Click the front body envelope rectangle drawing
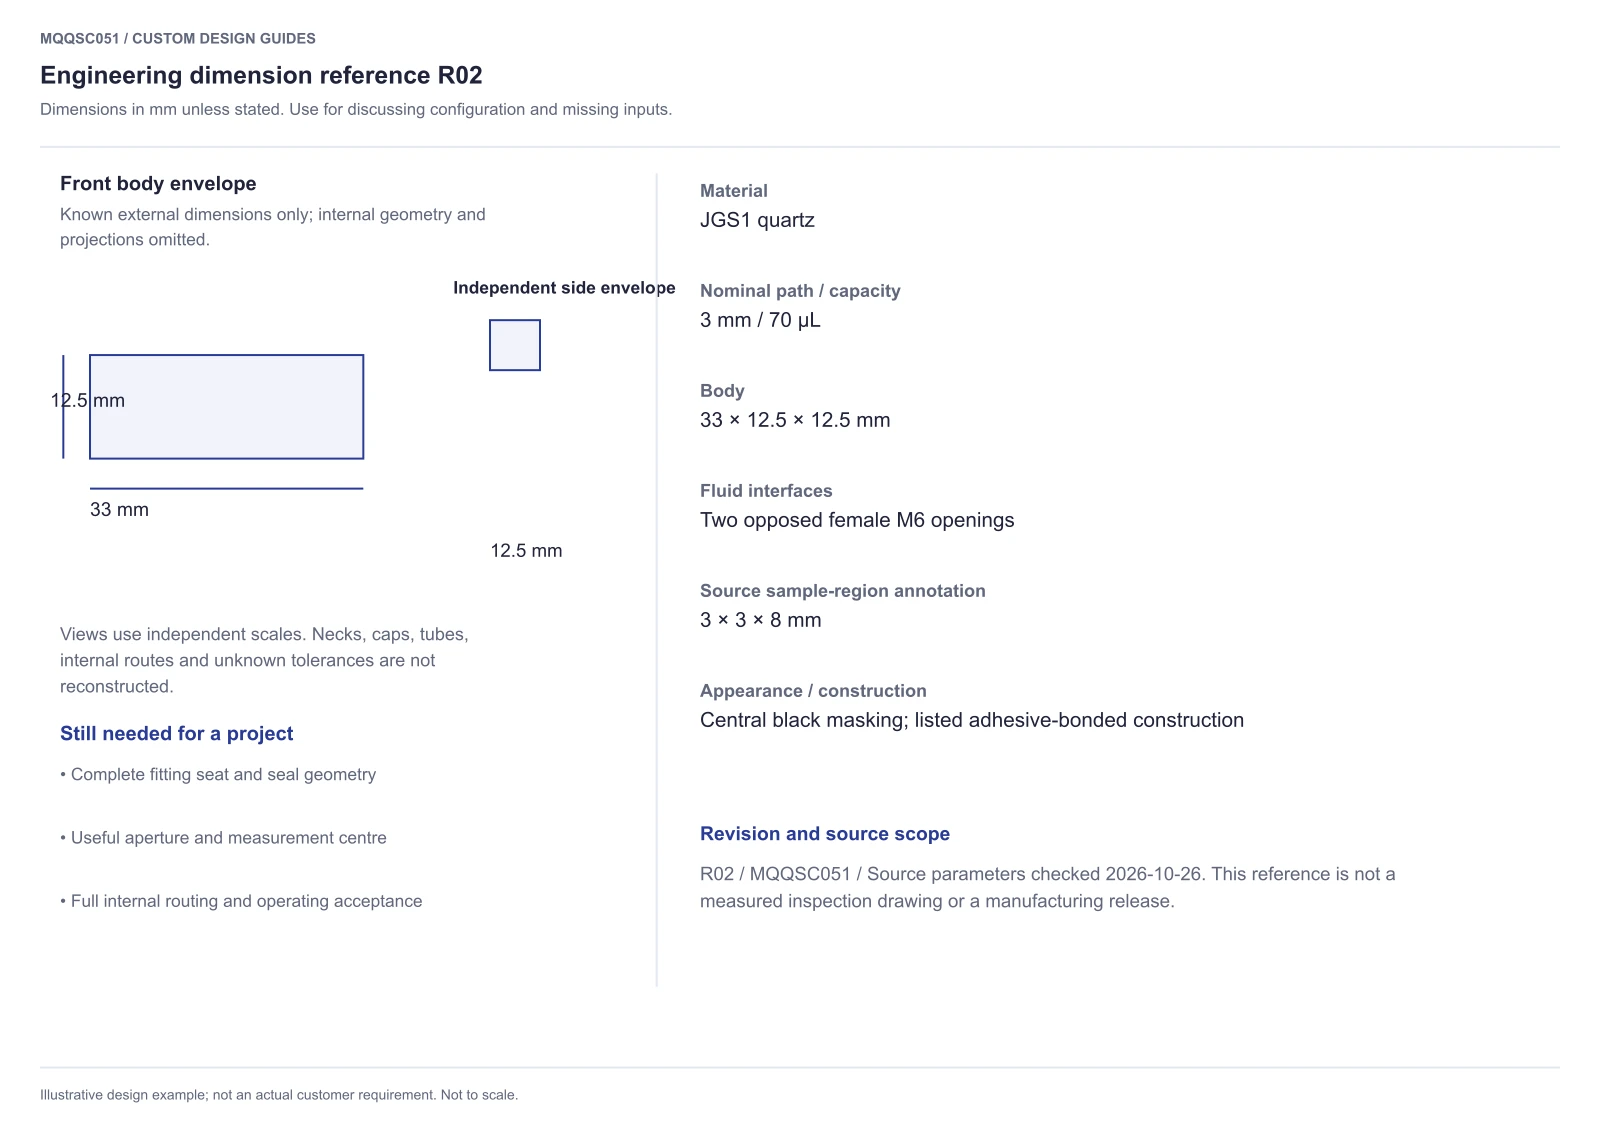The width and height of the screenshot is (1600, 1131). coord(226,407)
